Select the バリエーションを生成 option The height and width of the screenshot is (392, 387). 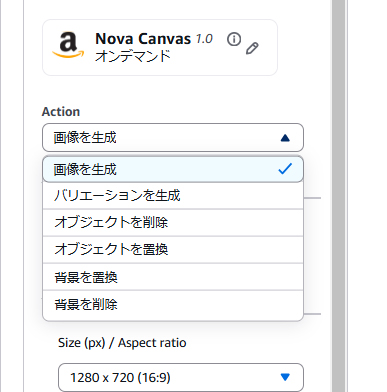click(x=173, y=196)
